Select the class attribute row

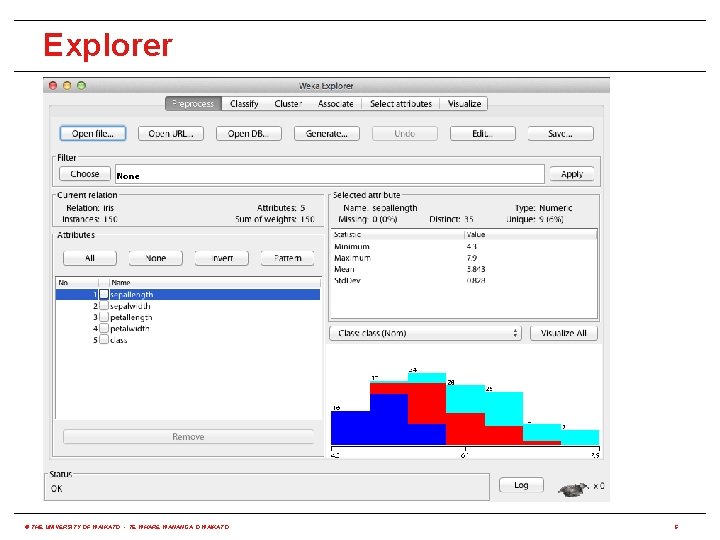point(188,340)
